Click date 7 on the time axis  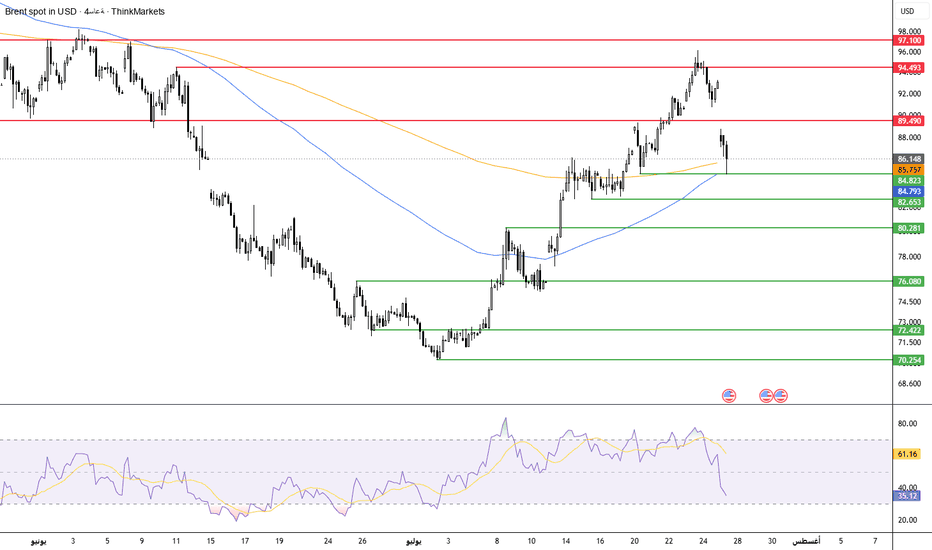tap(875, 541)
